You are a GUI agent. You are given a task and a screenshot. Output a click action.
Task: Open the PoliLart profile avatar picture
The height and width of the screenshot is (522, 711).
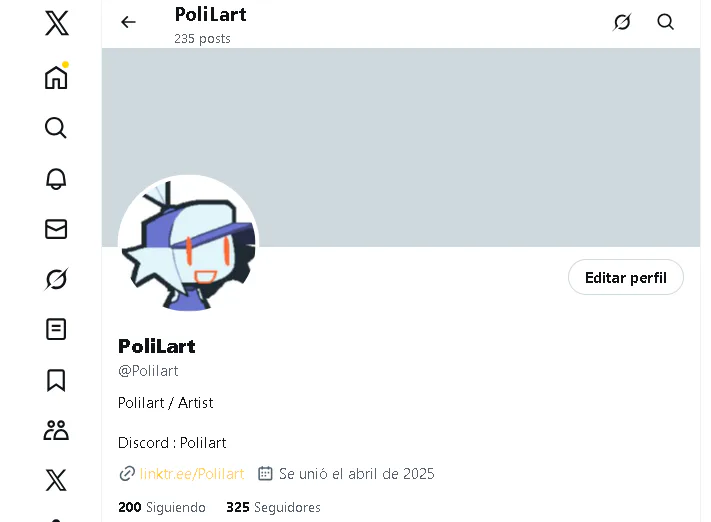pos(188,244)
